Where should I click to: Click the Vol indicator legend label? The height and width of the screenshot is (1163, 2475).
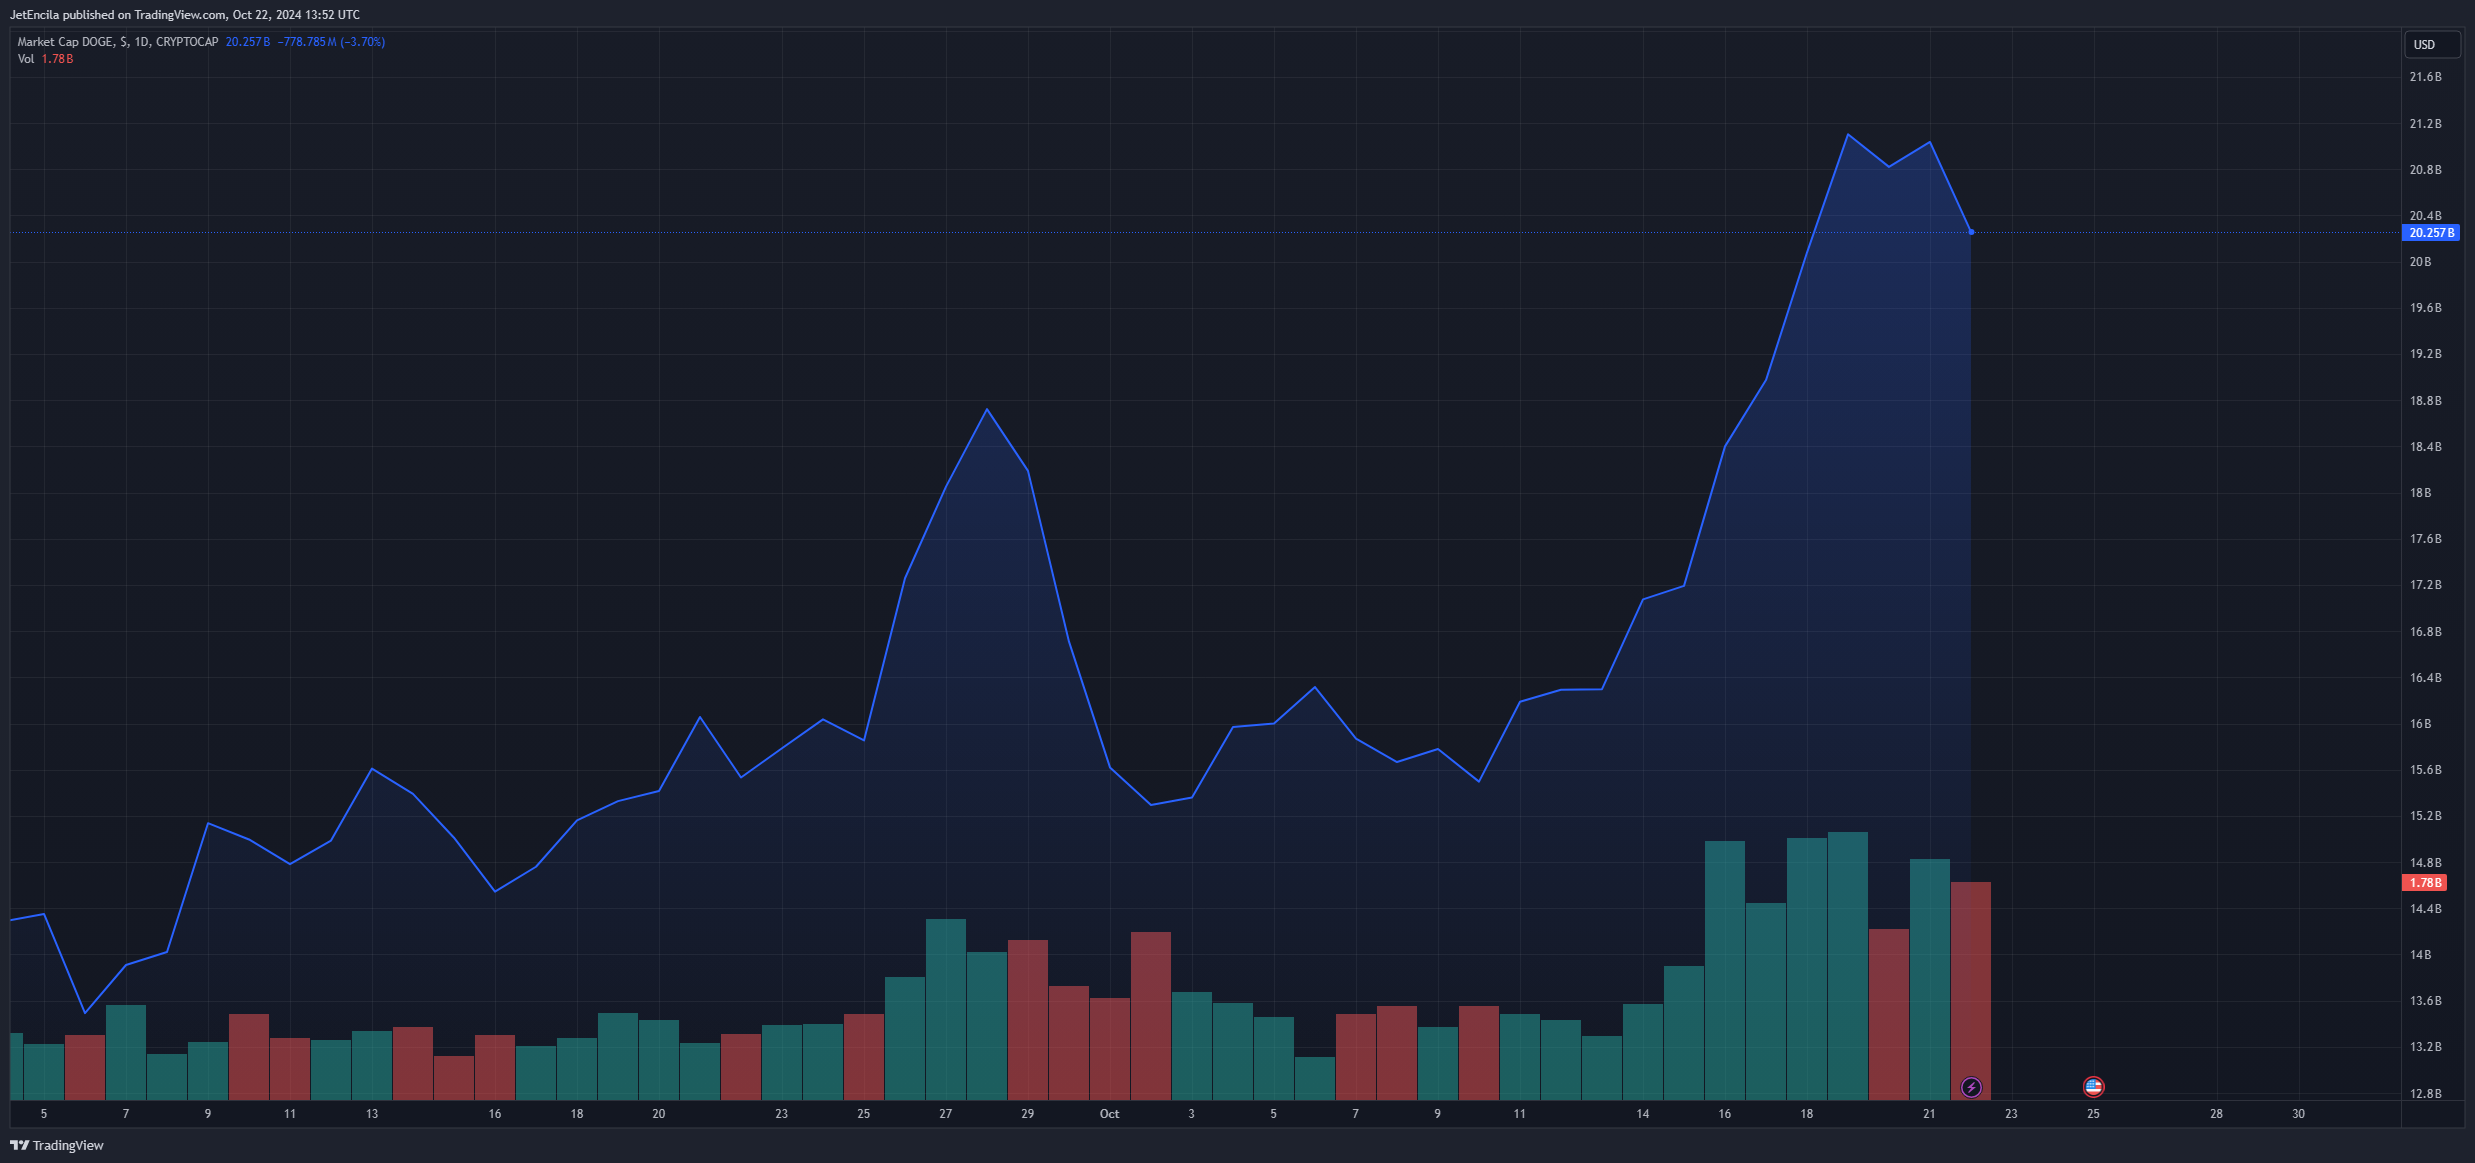coord(26,59)
